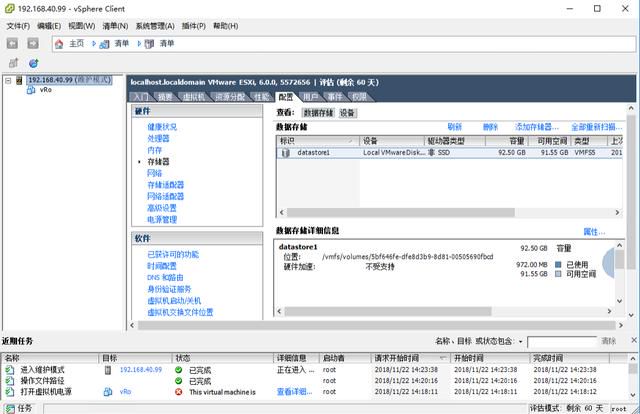This screenshot has width=640, height=414.
Task: Close the recent tasks panel with X
Action: point(634,340)
